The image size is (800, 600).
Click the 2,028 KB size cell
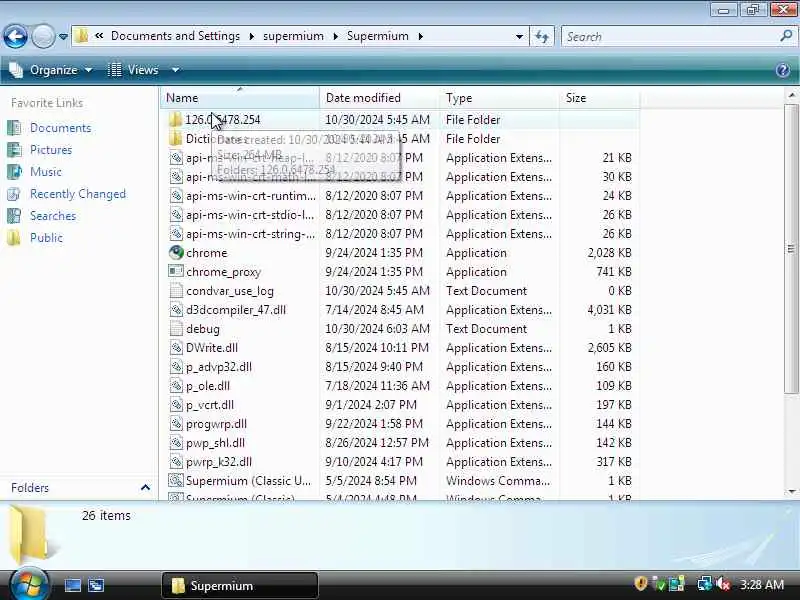tap(609, 253)
